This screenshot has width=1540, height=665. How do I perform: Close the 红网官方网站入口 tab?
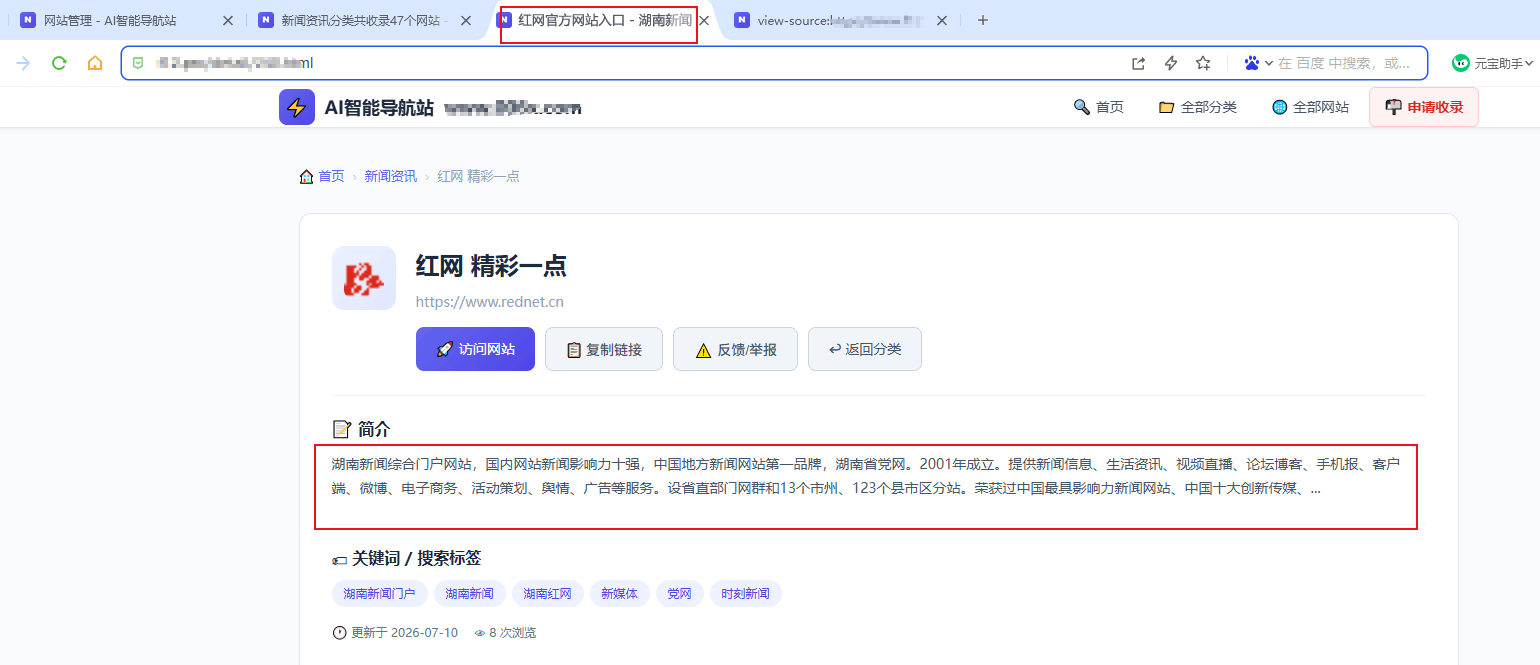[x=704, y=20]
